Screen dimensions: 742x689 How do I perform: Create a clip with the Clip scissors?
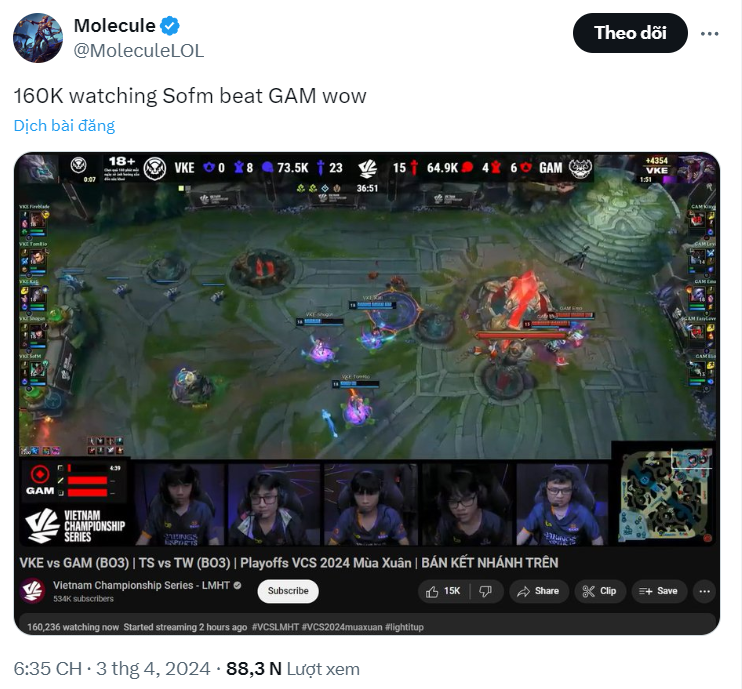(x=600, y=591)
